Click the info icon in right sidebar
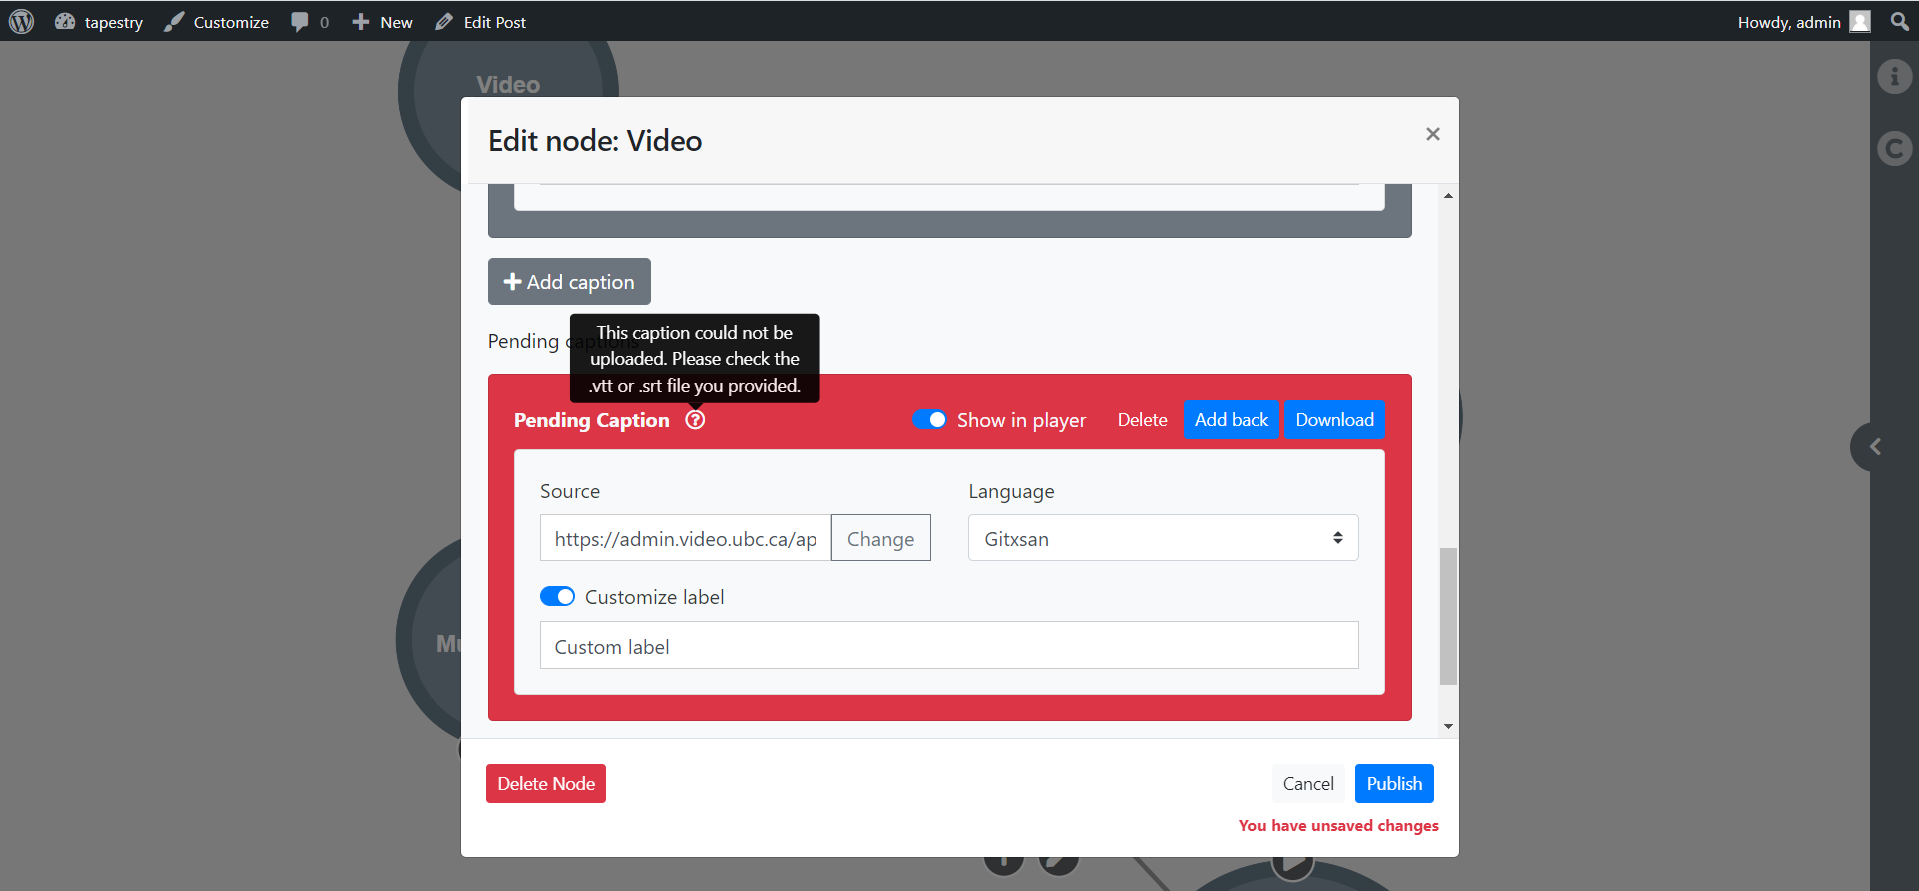Screen dimensions: 1919x891 tap(1894, 76)
